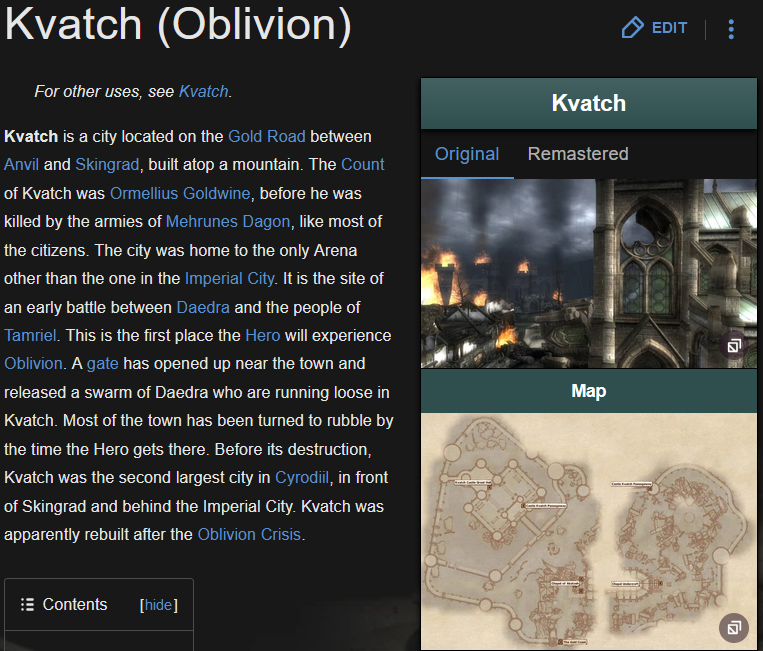
Task: Follow the Anvil link
Action: (x=21, y=164)
